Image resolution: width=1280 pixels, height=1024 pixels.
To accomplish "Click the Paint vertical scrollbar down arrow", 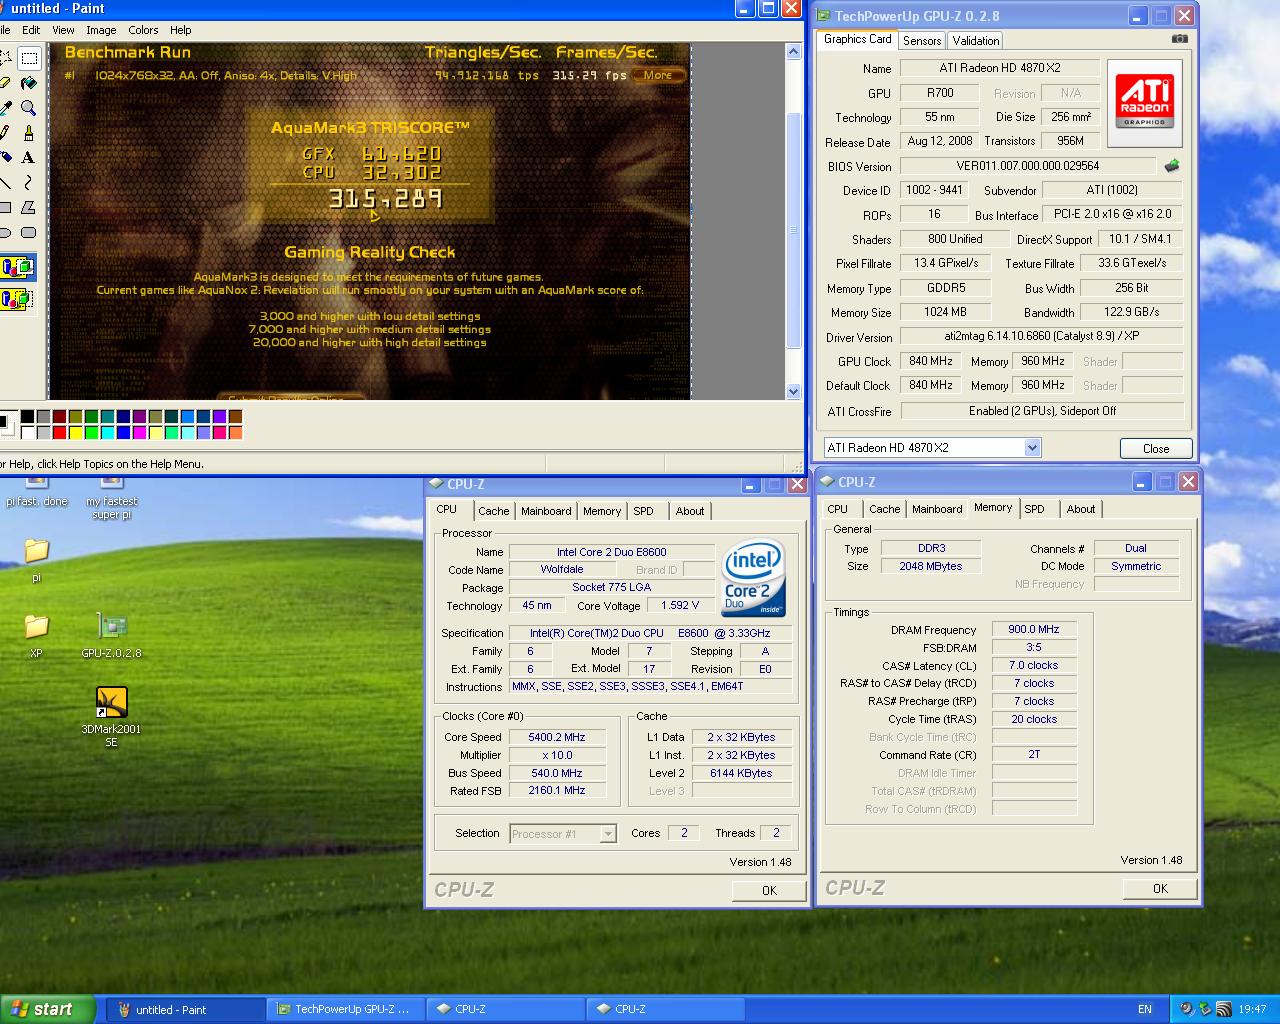I will click(x=794, y=391).
